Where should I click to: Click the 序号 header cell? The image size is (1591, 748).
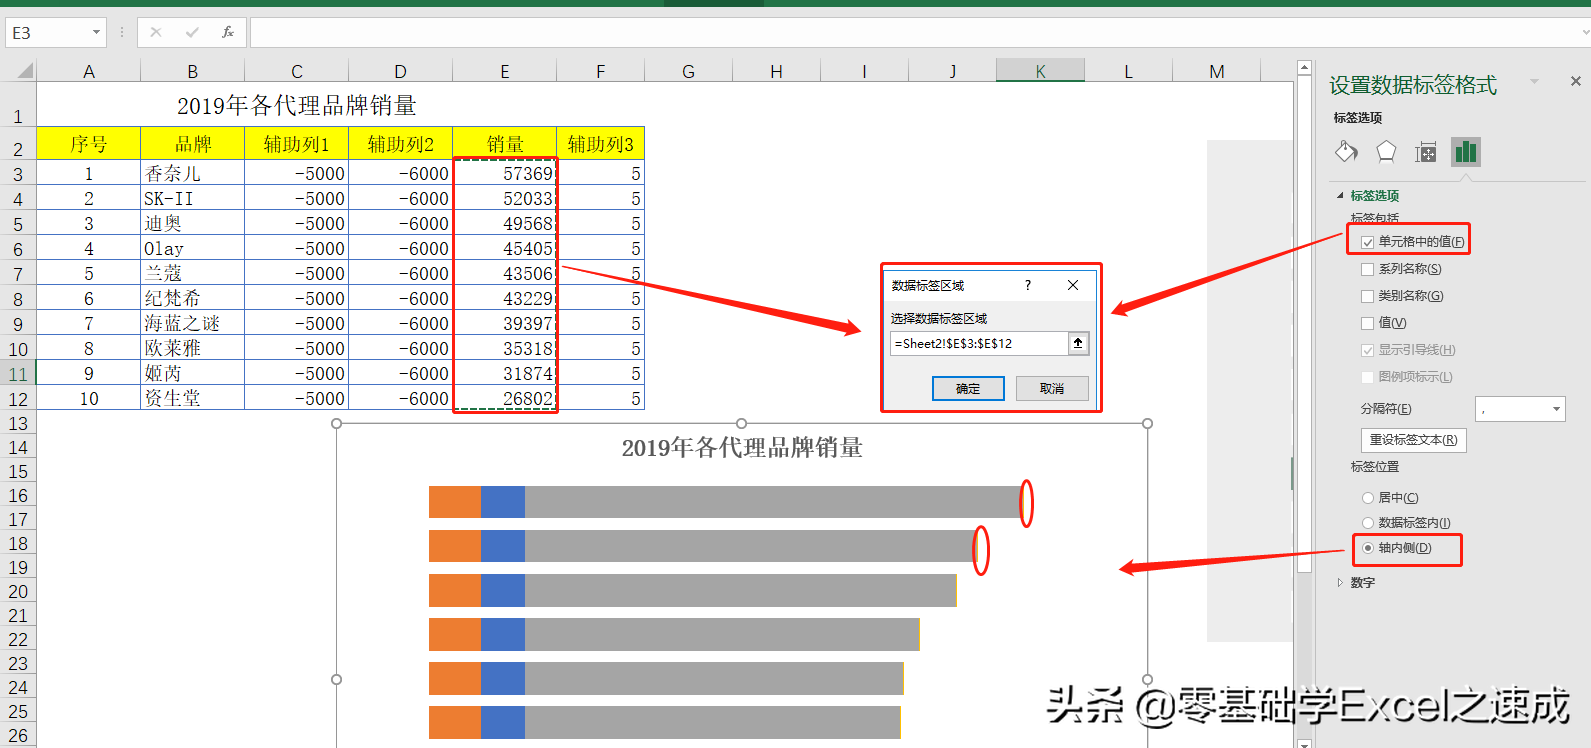coord(89,144)
